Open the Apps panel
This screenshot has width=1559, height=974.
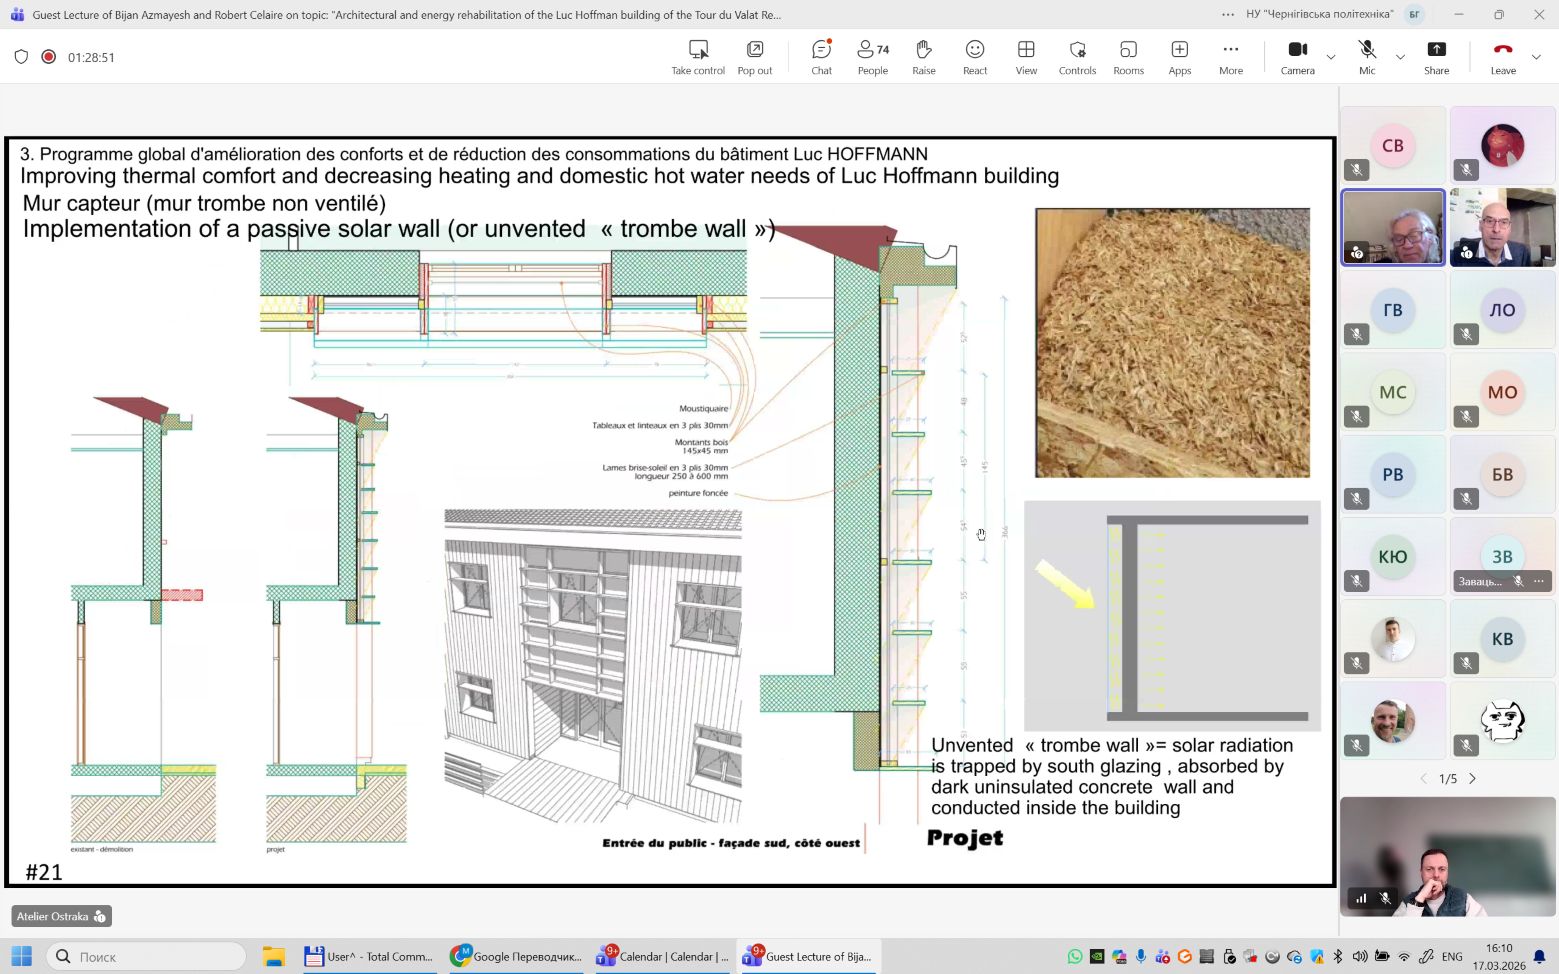[1180, 57]
